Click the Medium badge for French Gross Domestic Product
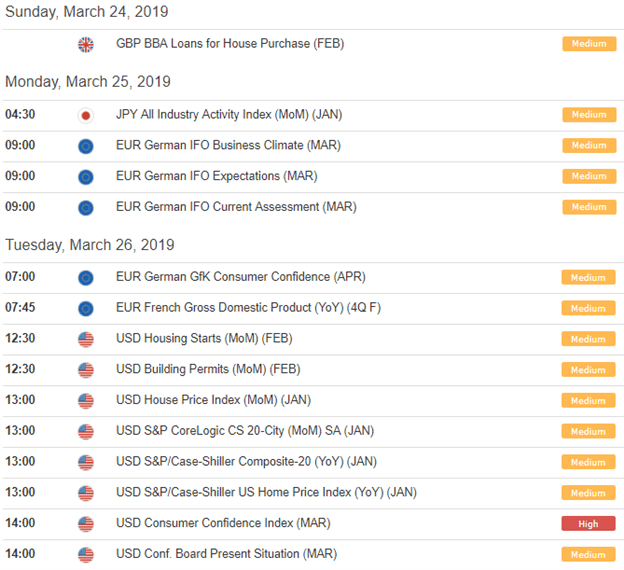 tap(588, 308)
